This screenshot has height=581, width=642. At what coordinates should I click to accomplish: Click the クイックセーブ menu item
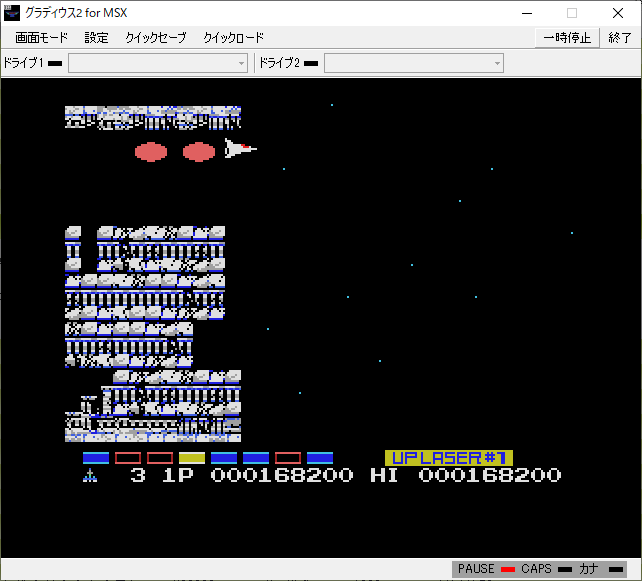(156, 38)
